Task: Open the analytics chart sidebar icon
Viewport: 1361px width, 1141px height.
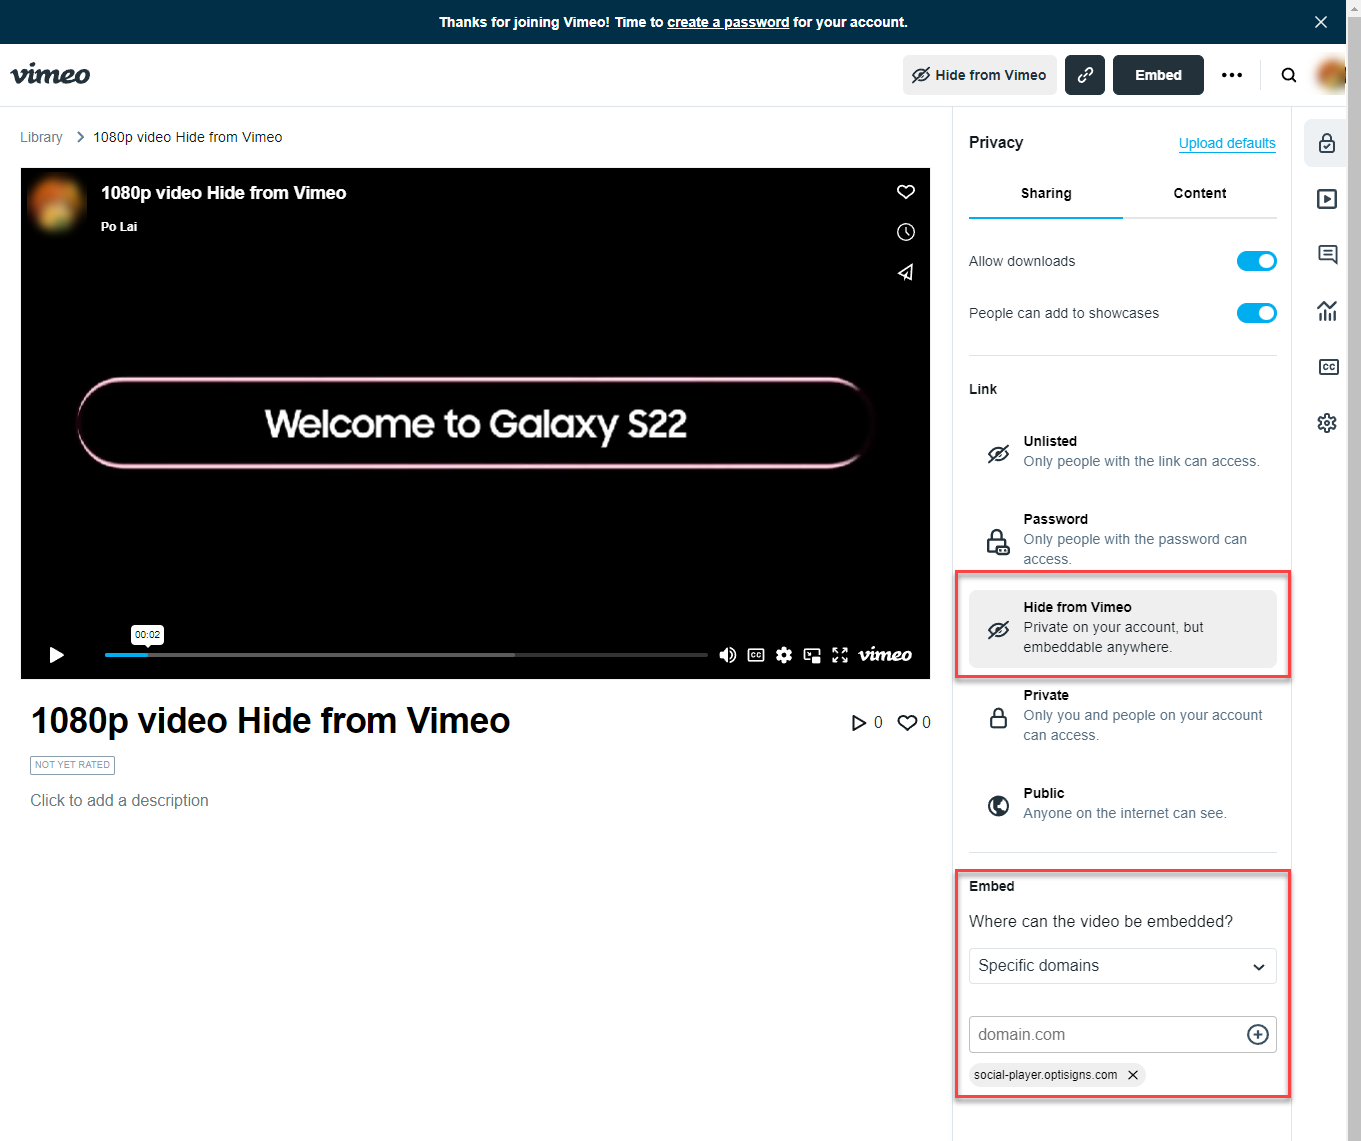Action: pos(1327,311)
